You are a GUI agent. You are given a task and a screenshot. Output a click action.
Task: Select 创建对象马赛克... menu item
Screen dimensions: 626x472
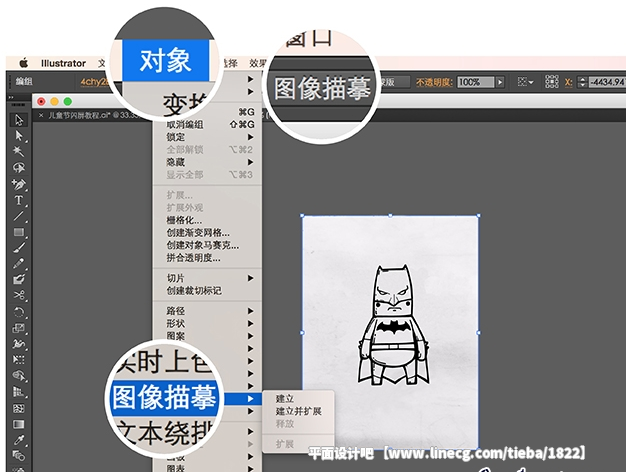[207, 245]
